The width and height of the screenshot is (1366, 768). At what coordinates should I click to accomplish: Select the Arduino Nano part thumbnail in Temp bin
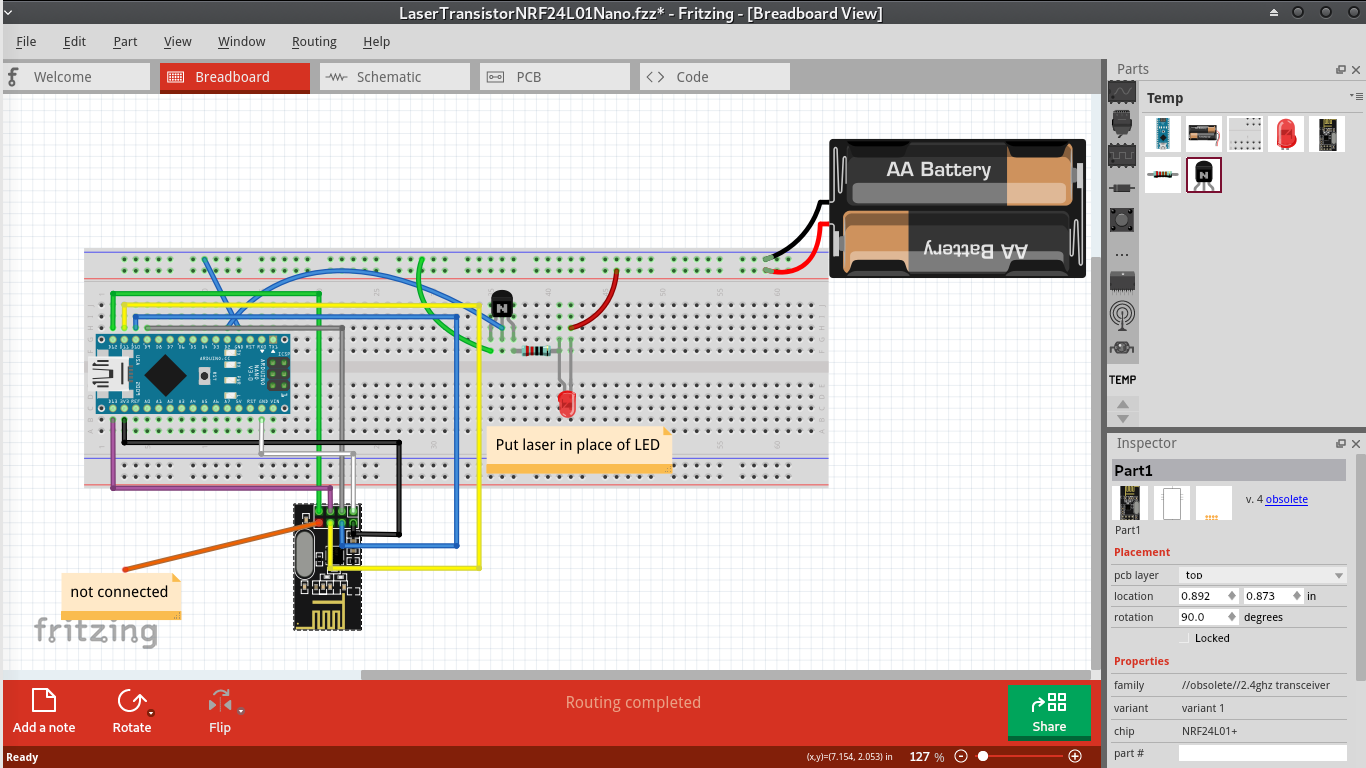[1163, 134]
